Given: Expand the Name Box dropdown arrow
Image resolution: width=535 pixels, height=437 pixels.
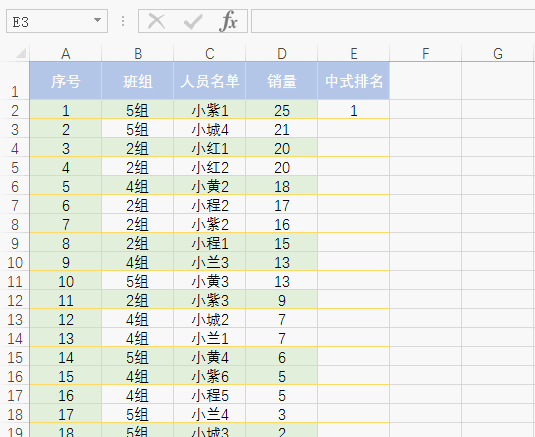Looking at the screenshot, I should point(98,20).
